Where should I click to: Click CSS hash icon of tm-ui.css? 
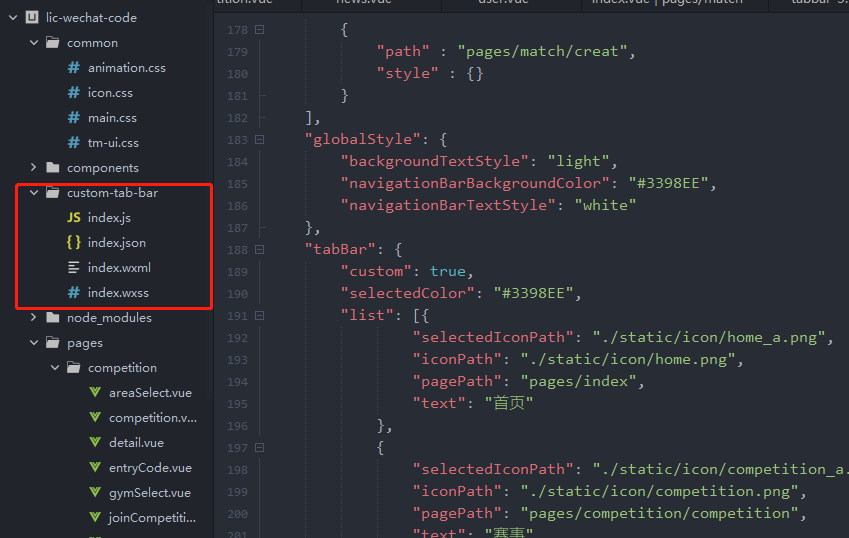(74, 142)
